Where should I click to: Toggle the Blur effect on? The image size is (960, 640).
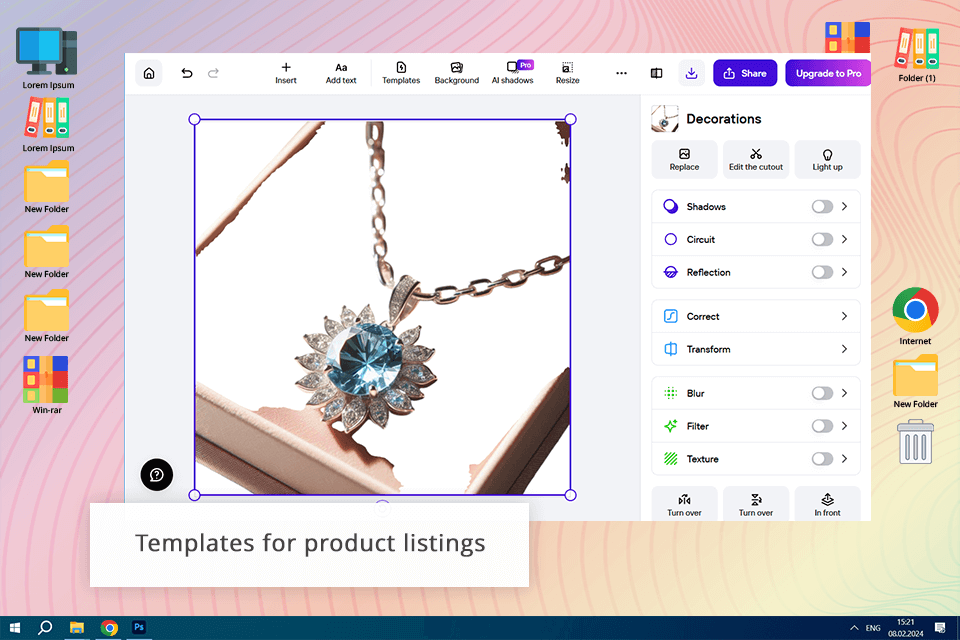[822, 393]
